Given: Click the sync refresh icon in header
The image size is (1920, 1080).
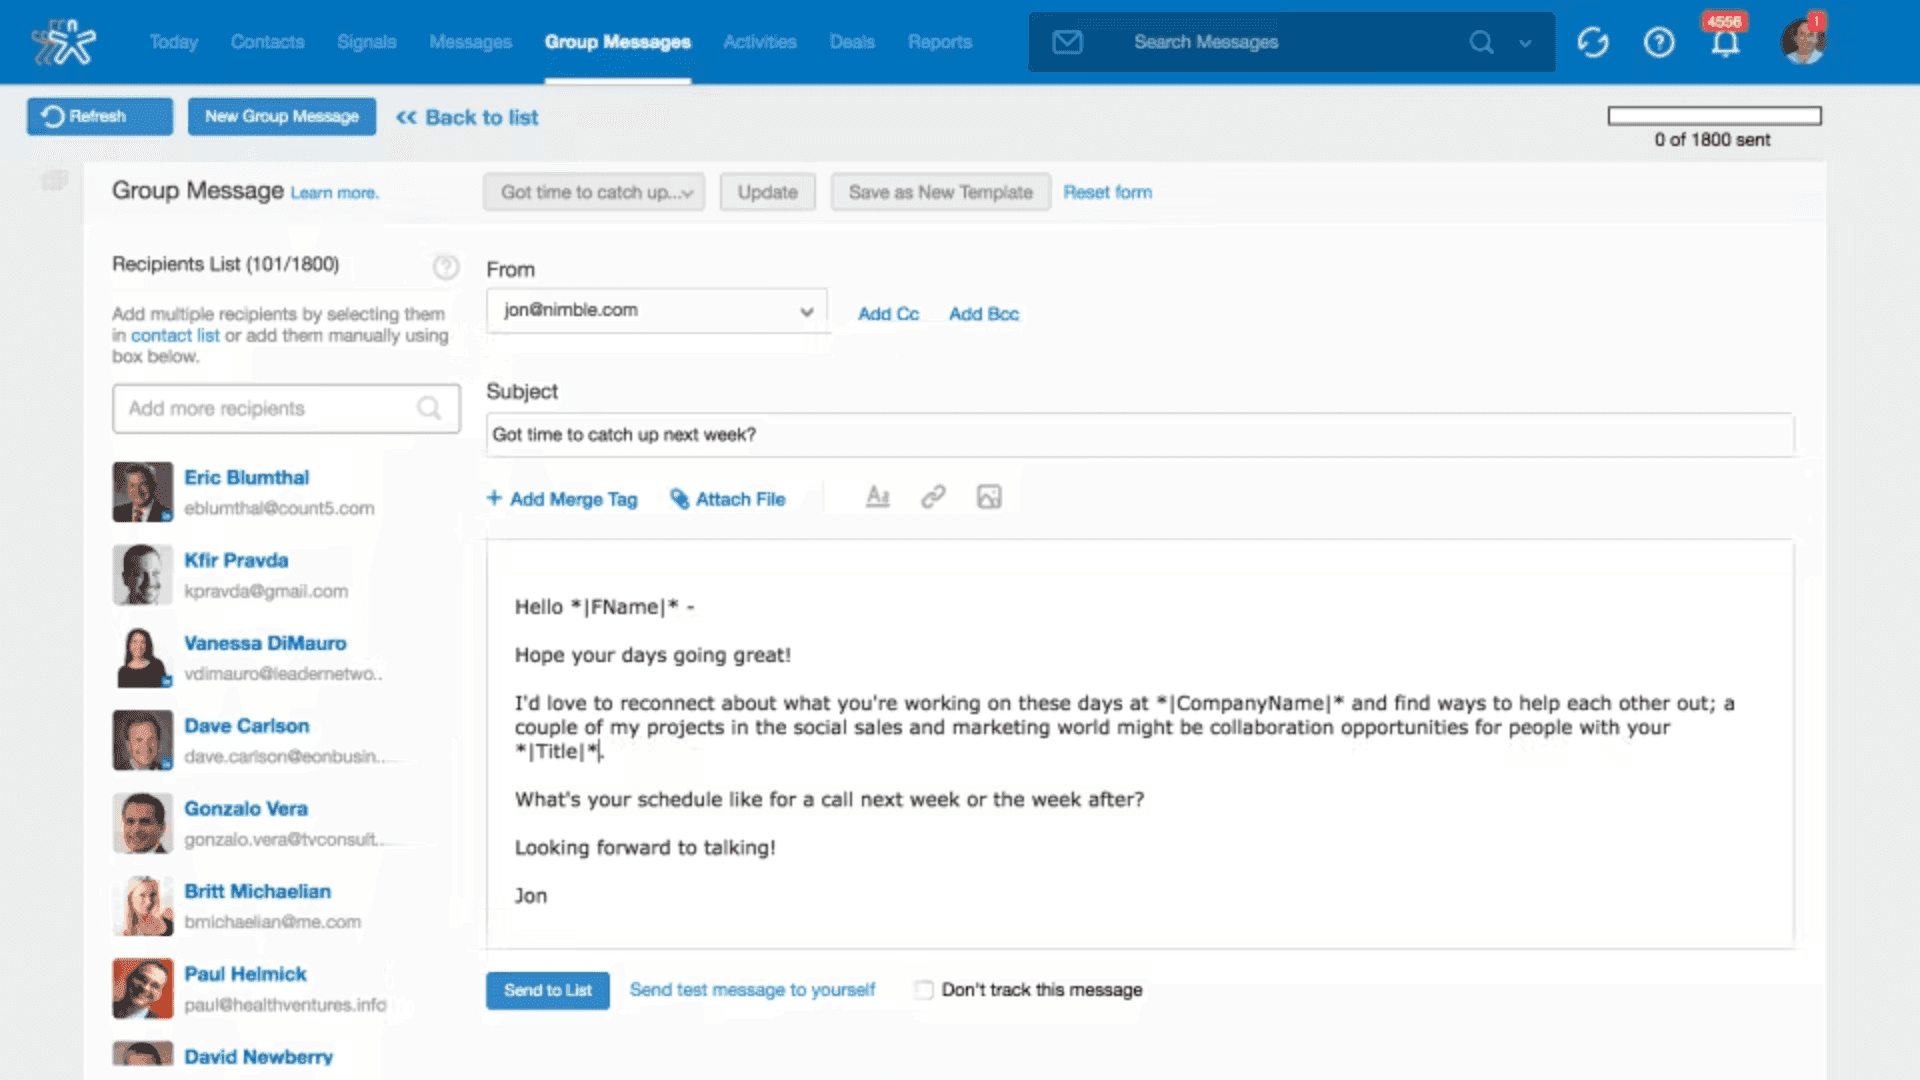Looking at the screenshot, I should 1593,42.
